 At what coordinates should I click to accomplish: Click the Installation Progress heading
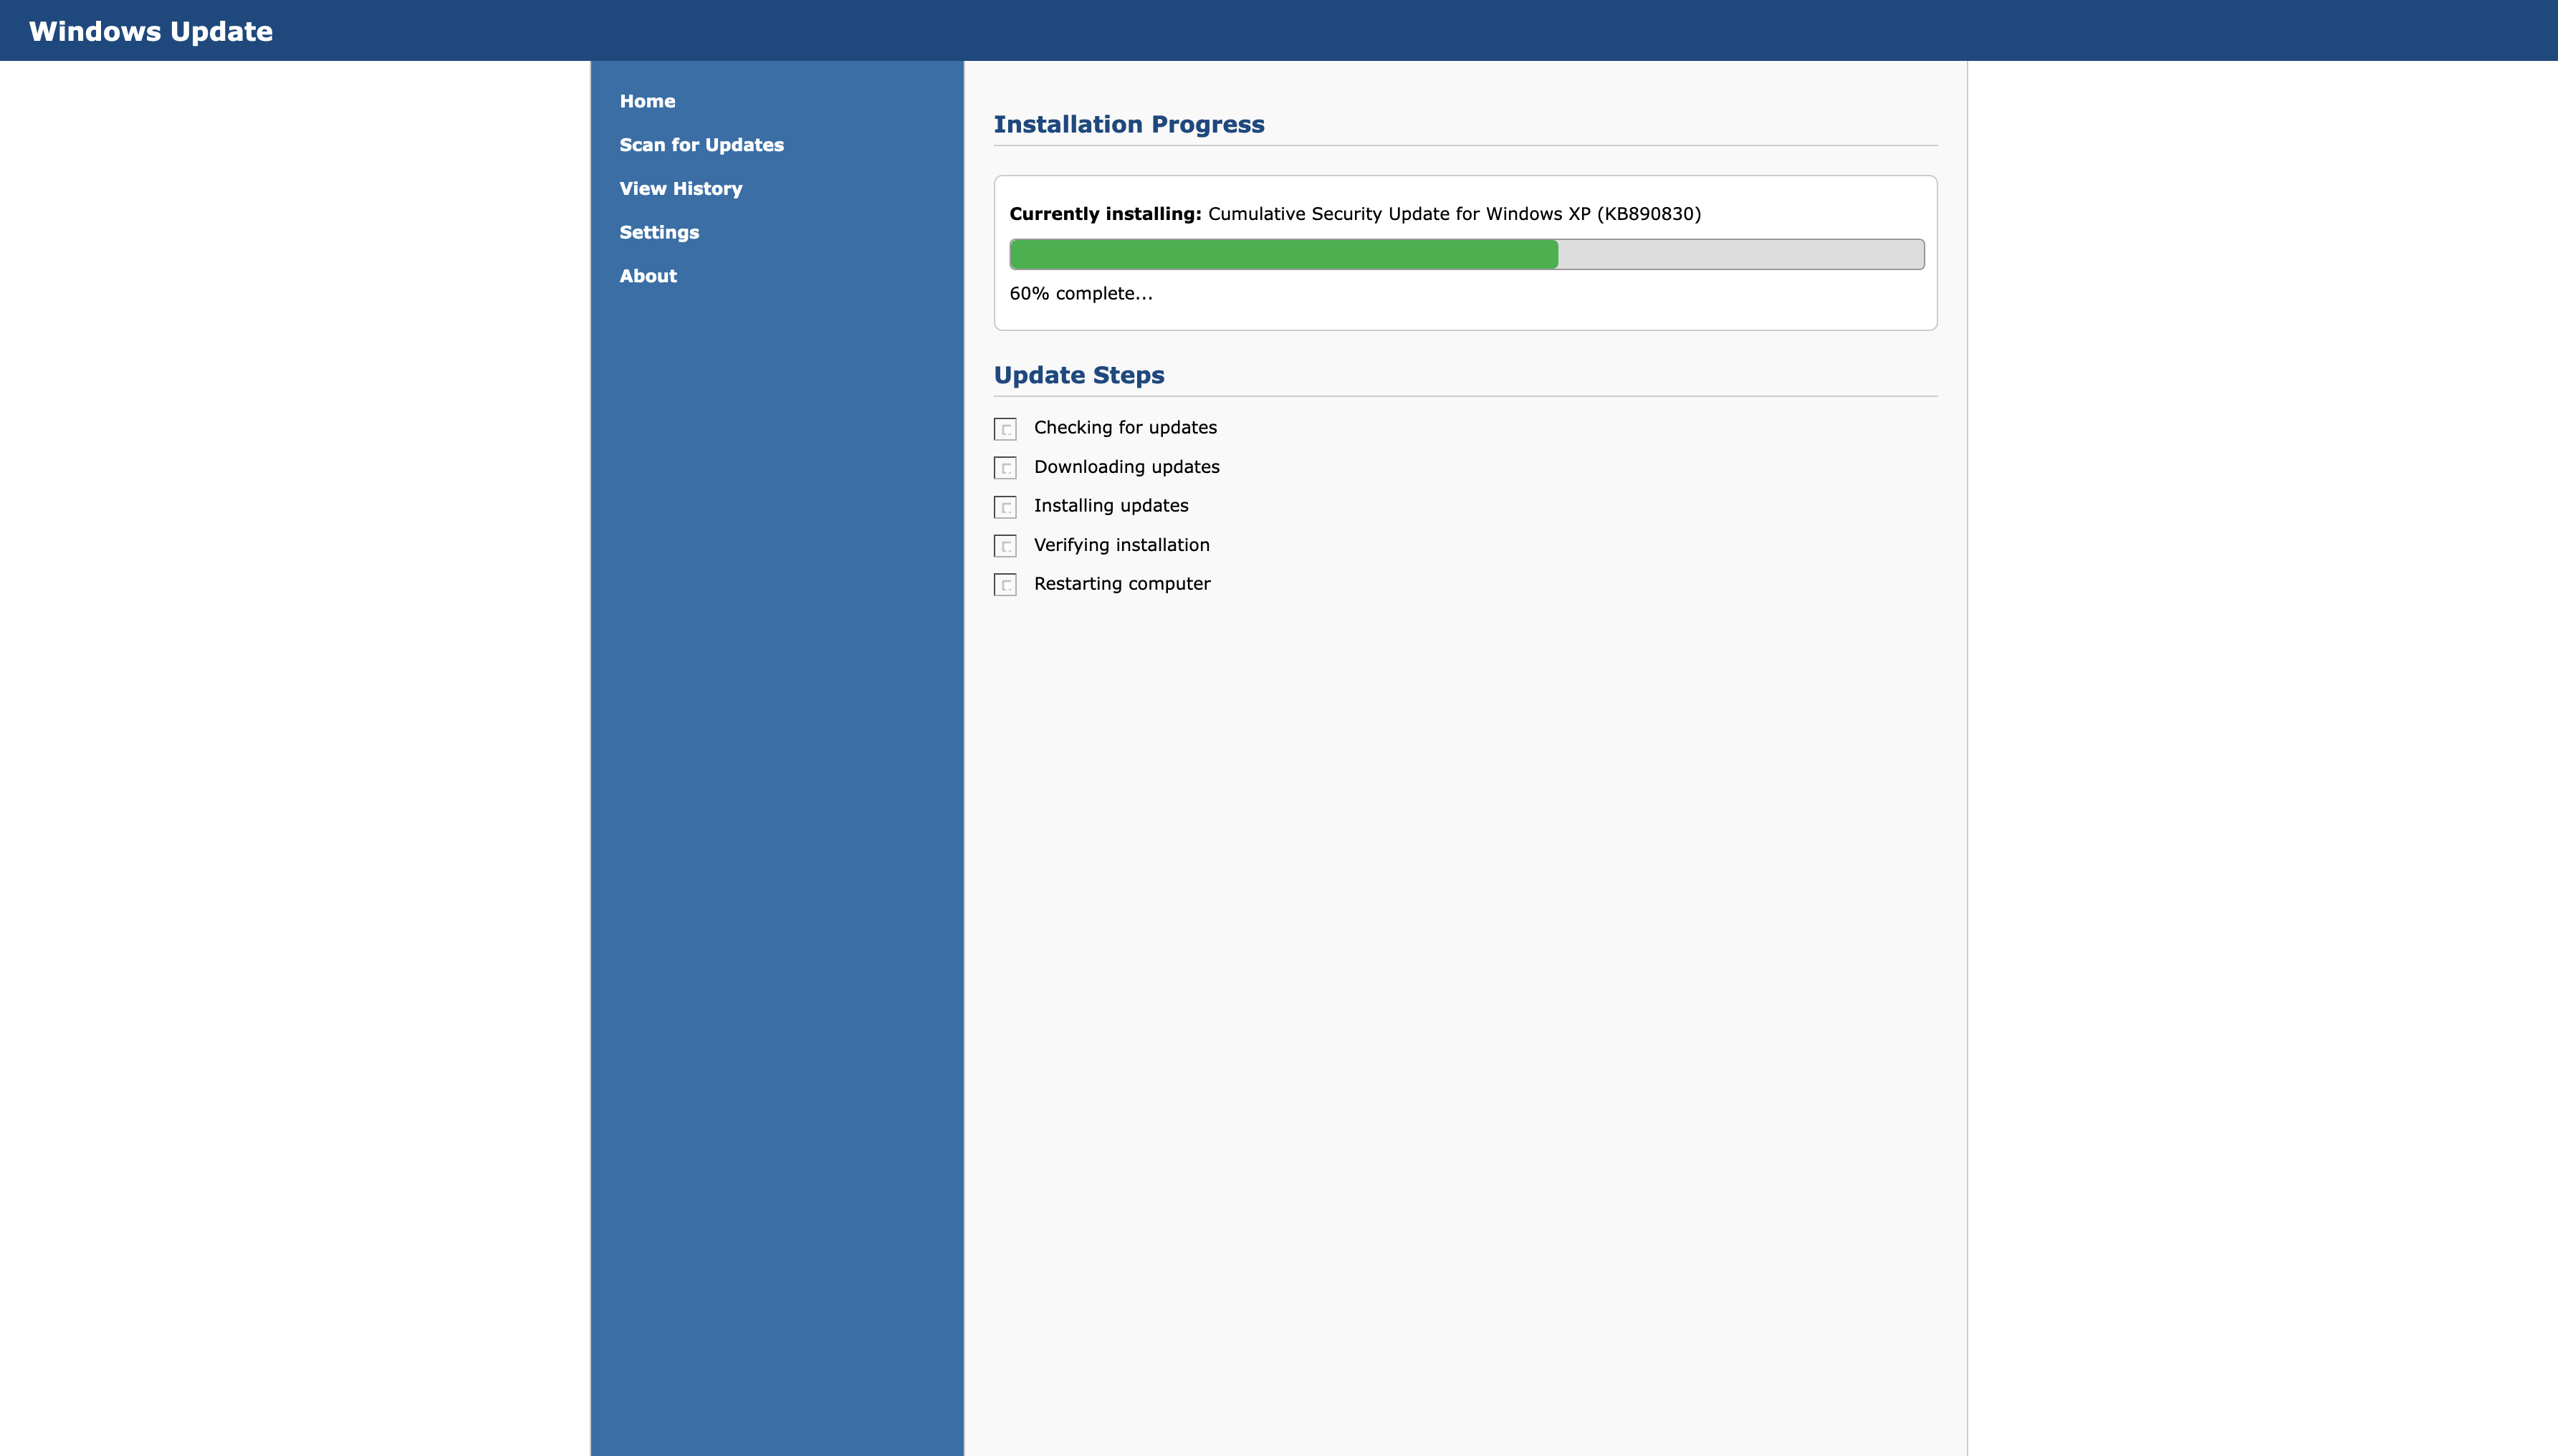pyautogui.click(x=1128, y=124)
